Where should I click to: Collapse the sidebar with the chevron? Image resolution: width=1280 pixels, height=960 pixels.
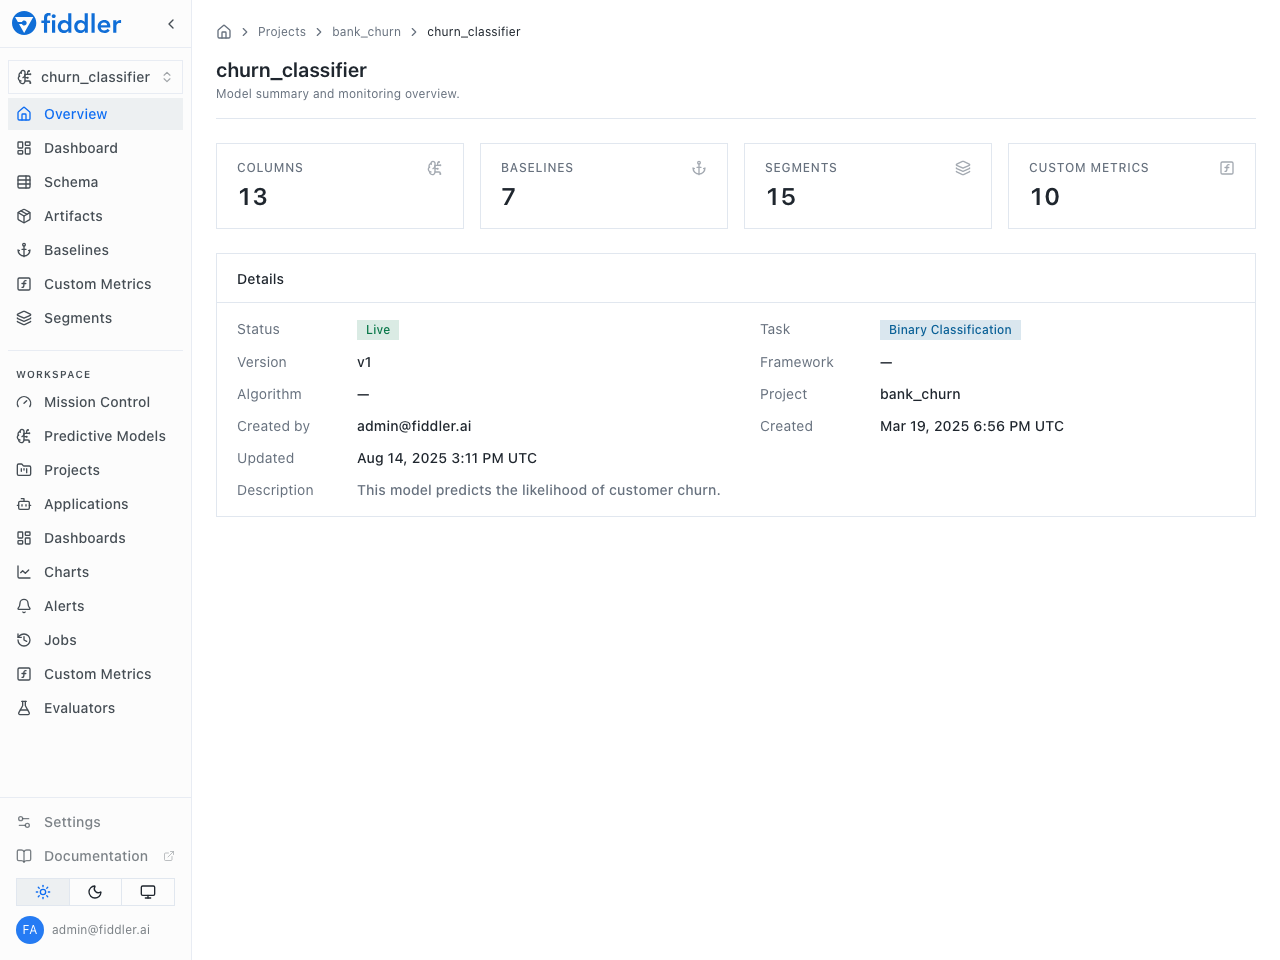click(x=171, y=24)
